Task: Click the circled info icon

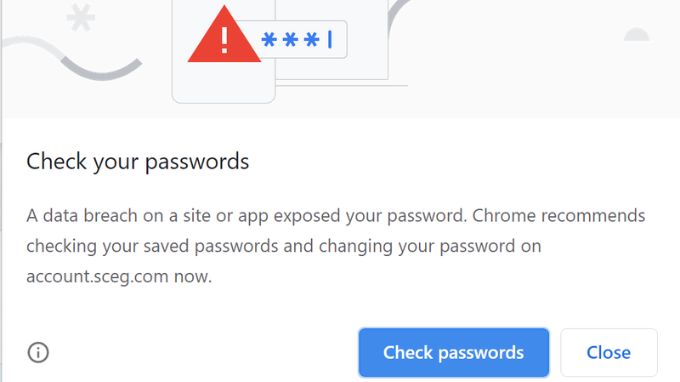Action: coord(38,352)
